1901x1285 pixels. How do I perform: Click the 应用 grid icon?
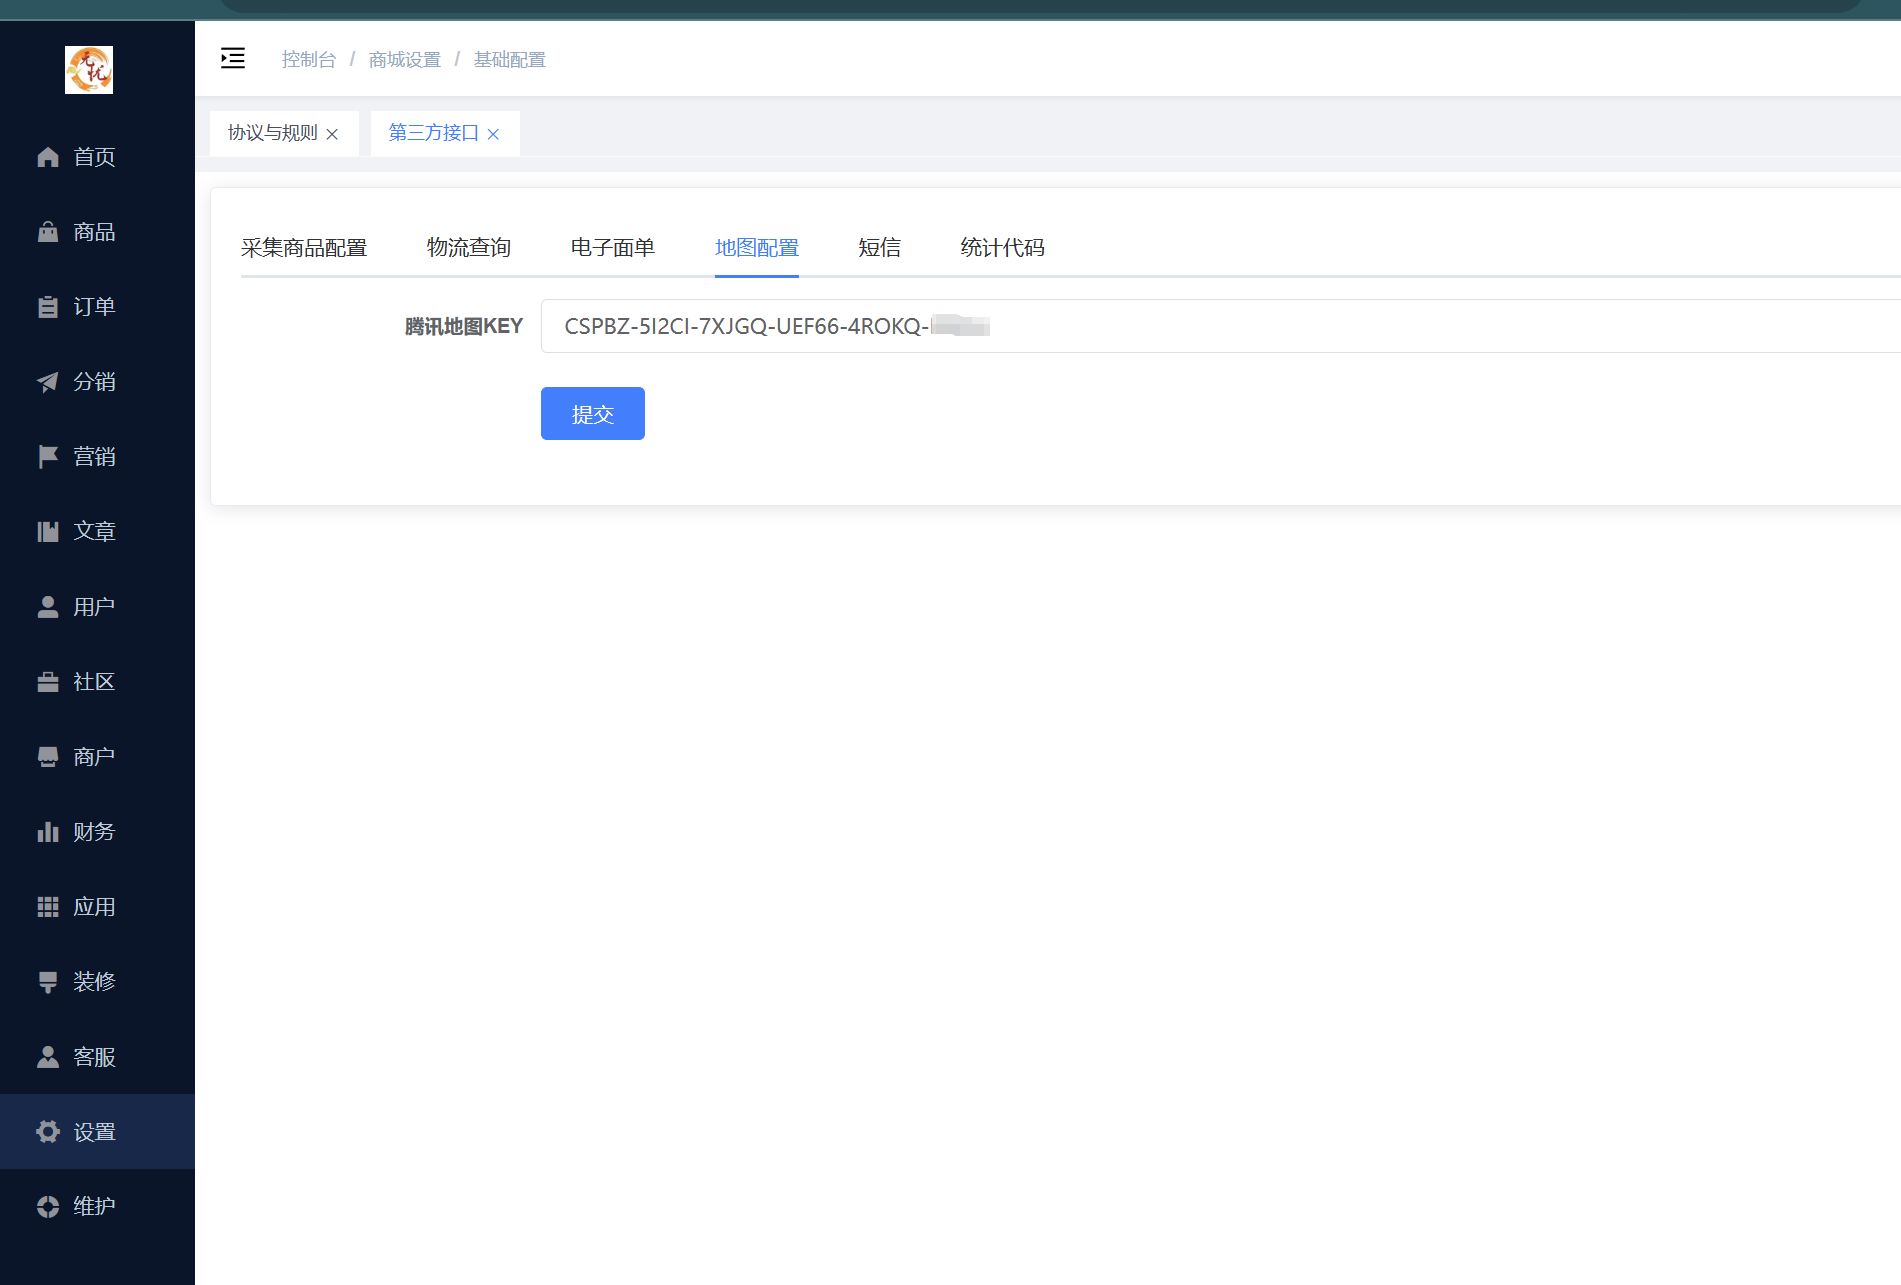(x=48, y=907)
